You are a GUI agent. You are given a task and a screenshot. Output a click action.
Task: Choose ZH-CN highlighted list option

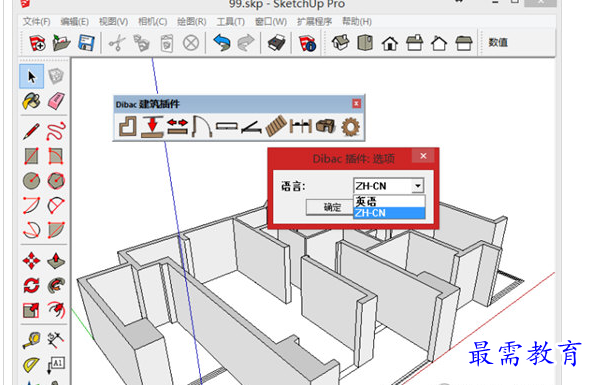coord(389,213)
